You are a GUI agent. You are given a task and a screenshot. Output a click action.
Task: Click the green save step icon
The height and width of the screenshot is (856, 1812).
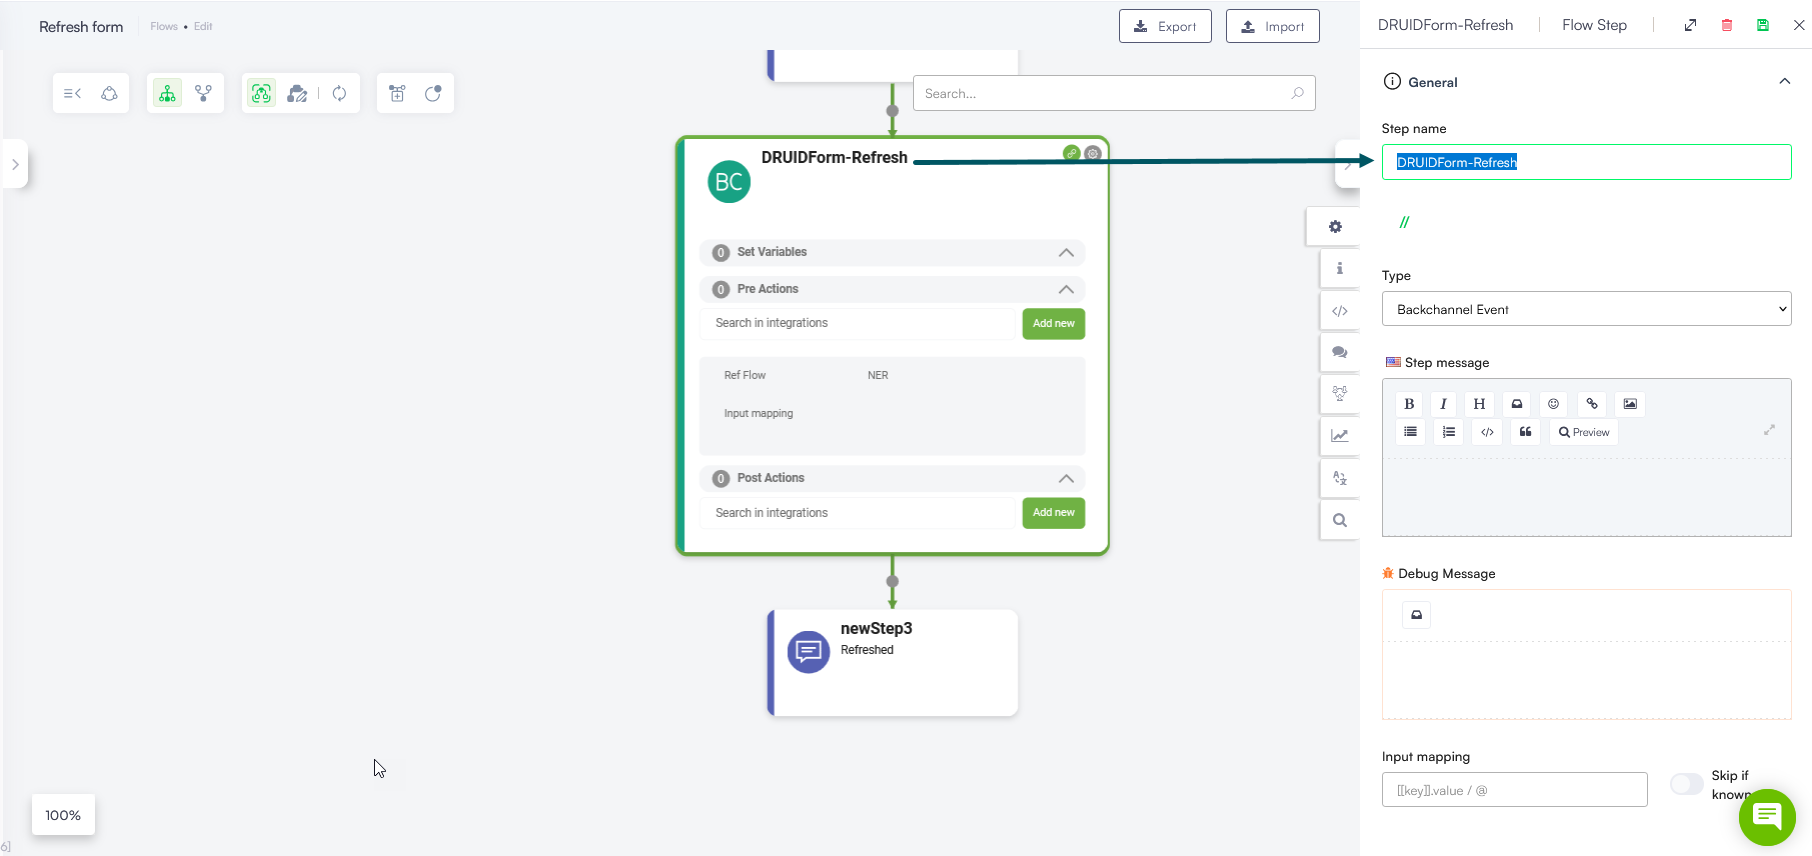(x=1762, y=25)
